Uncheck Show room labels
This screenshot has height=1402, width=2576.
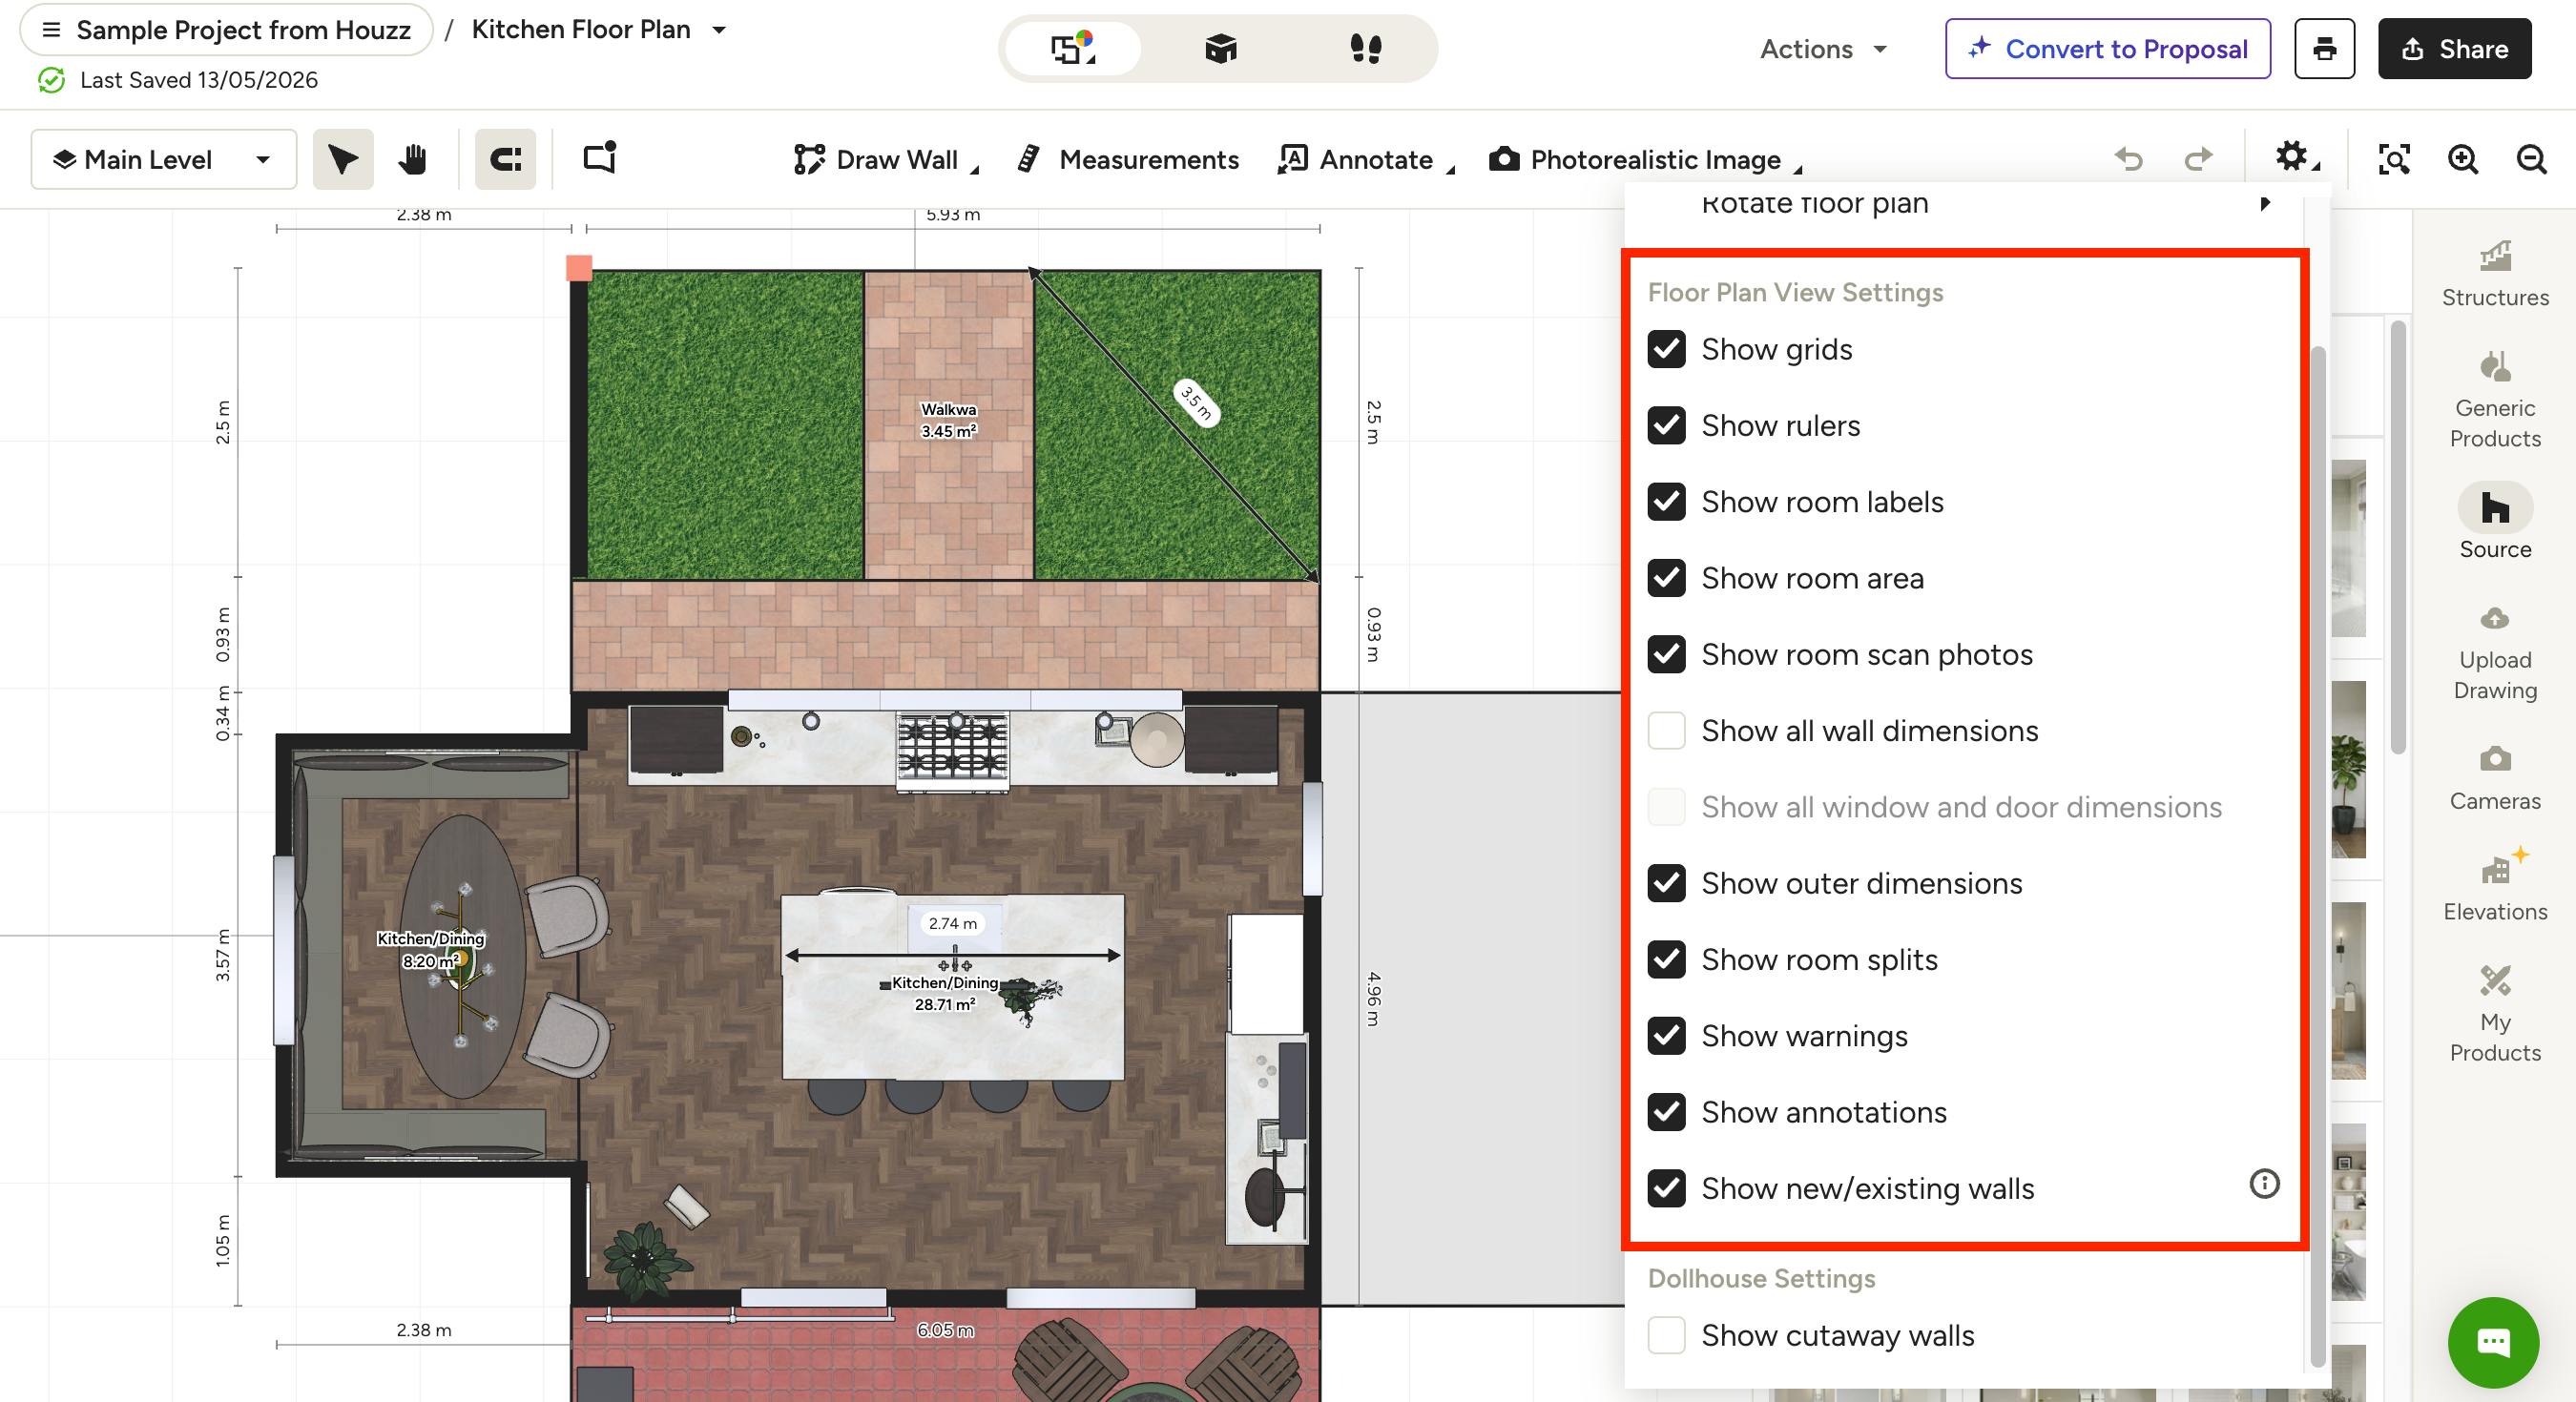(x=1666, y=501)
